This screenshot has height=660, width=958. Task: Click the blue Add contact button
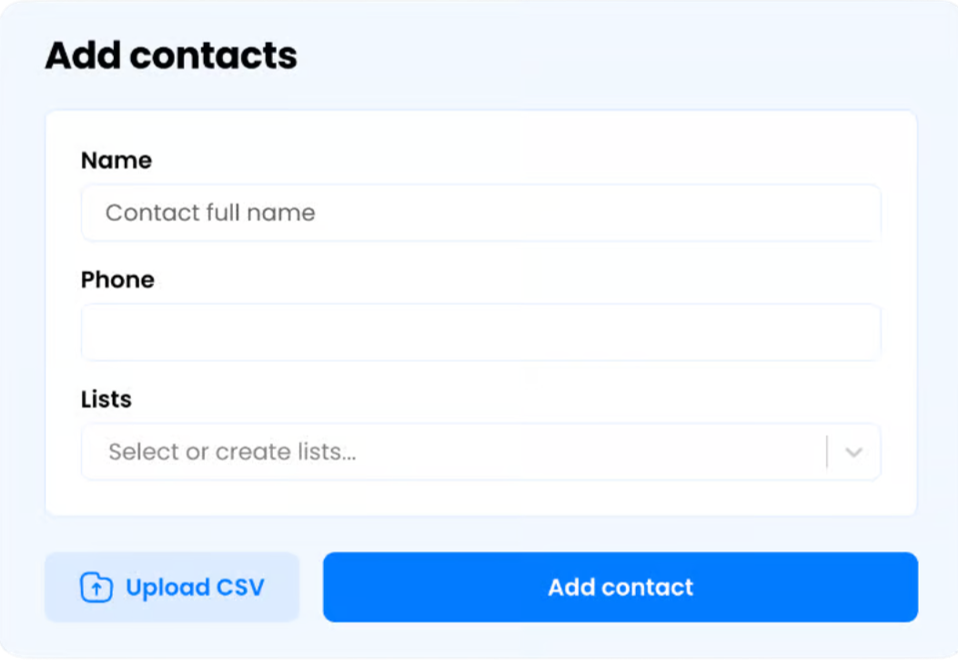point(620,587)
